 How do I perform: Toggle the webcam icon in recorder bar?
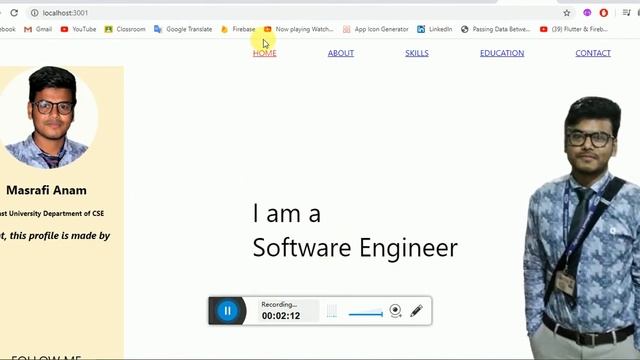tap(395, 311)
